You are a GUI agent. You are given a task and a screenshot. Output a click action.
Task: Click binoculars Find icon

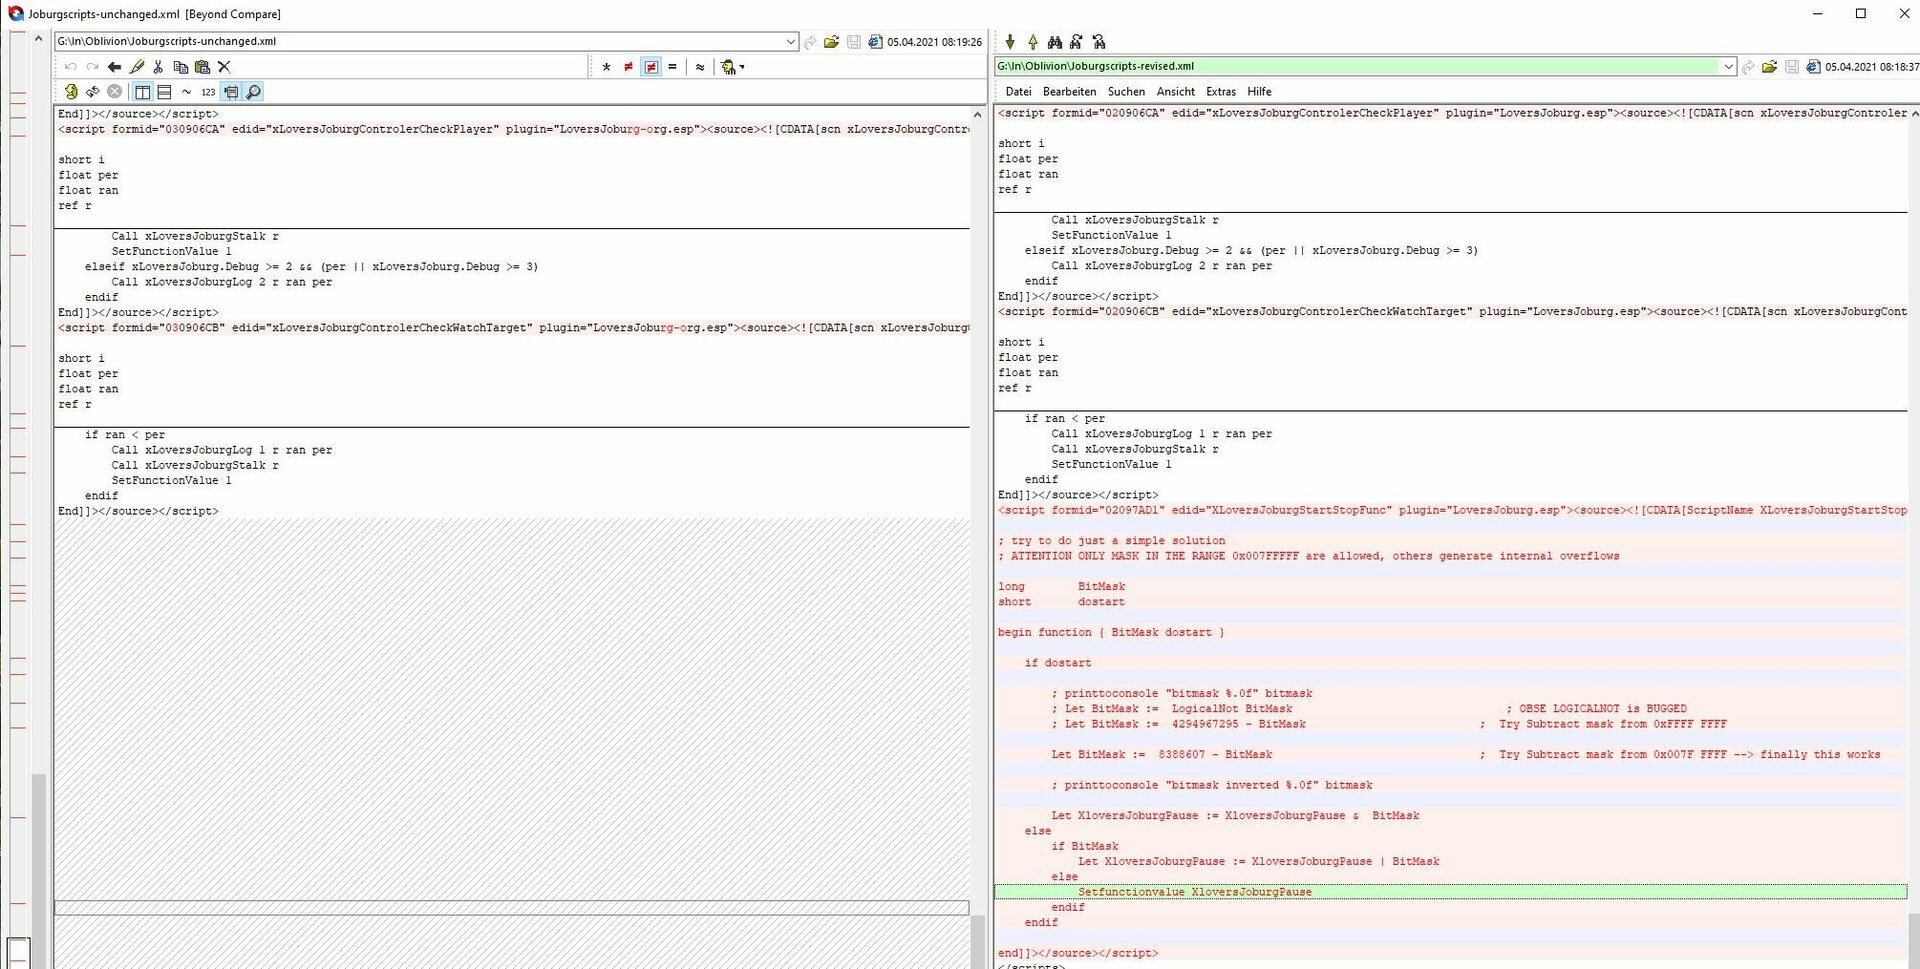(1055, 42)
